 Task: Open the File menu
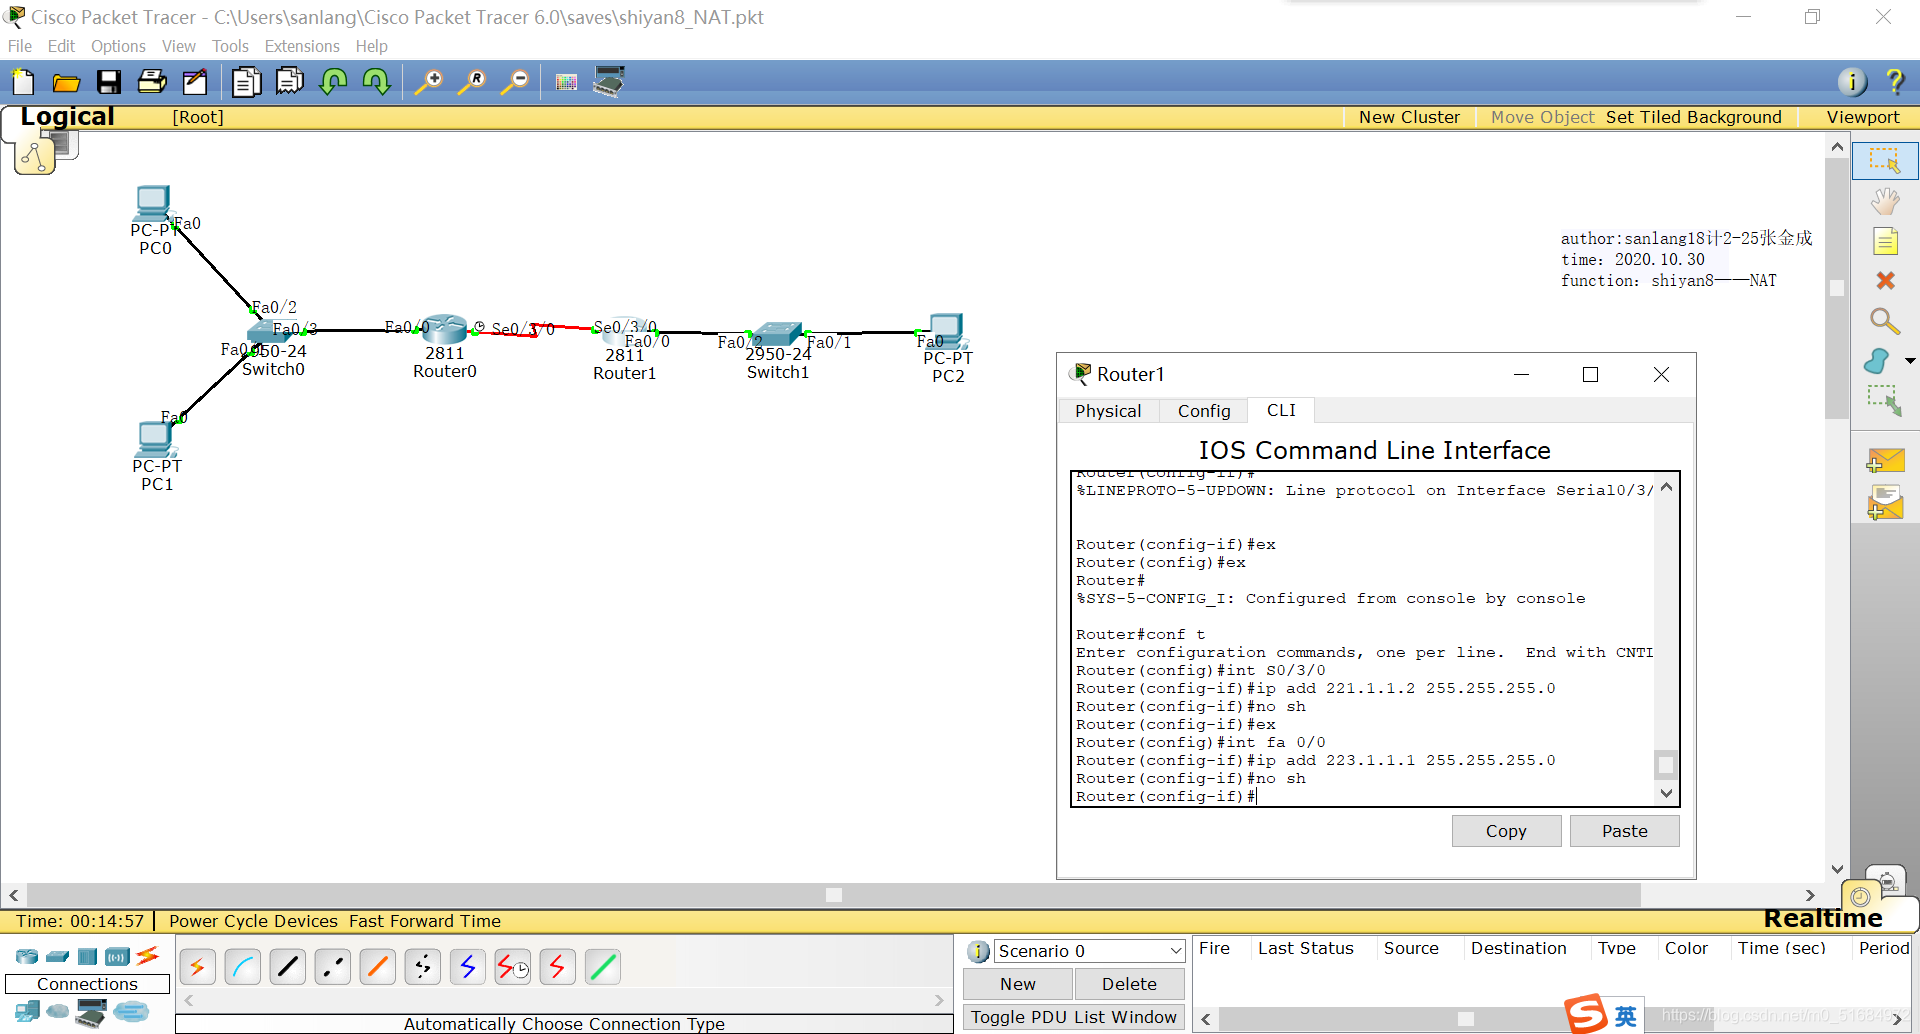(20, 46)
